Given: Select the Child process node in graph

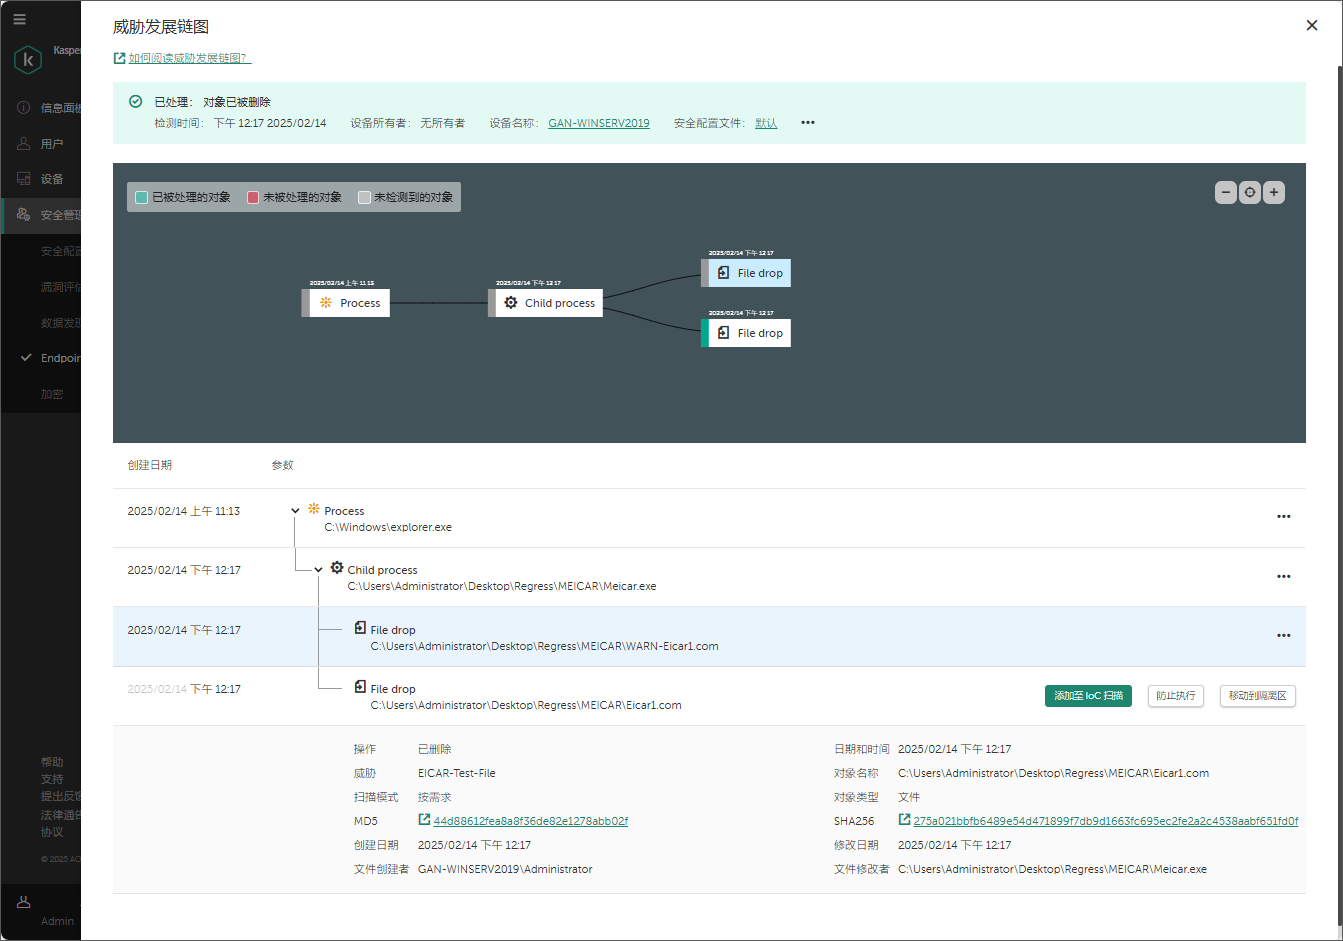Looking at the screenshot, I should 549,303.
